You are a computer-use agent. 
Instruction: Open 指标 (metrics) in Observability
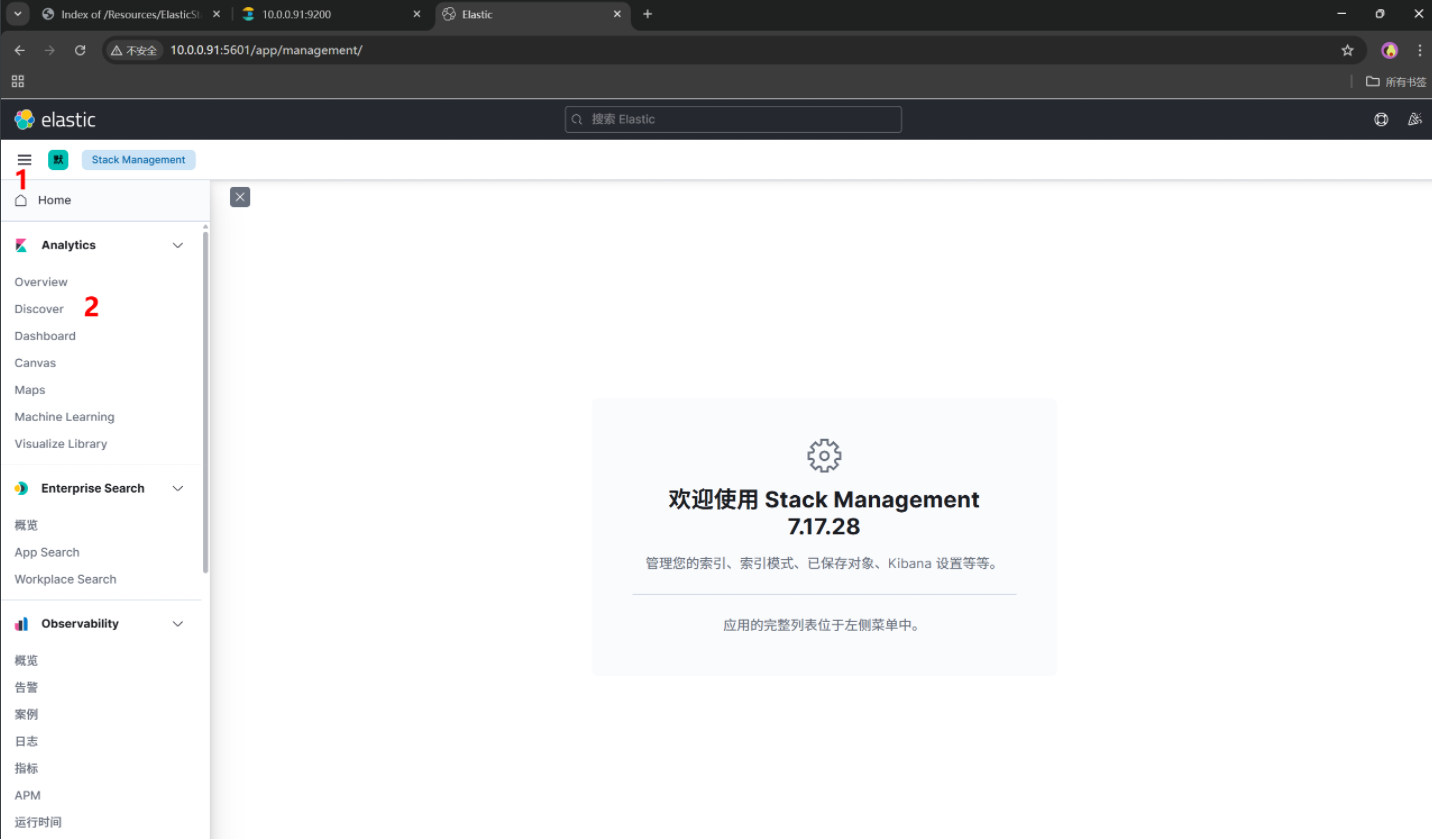pyautogui.click(x=26, y=768)
